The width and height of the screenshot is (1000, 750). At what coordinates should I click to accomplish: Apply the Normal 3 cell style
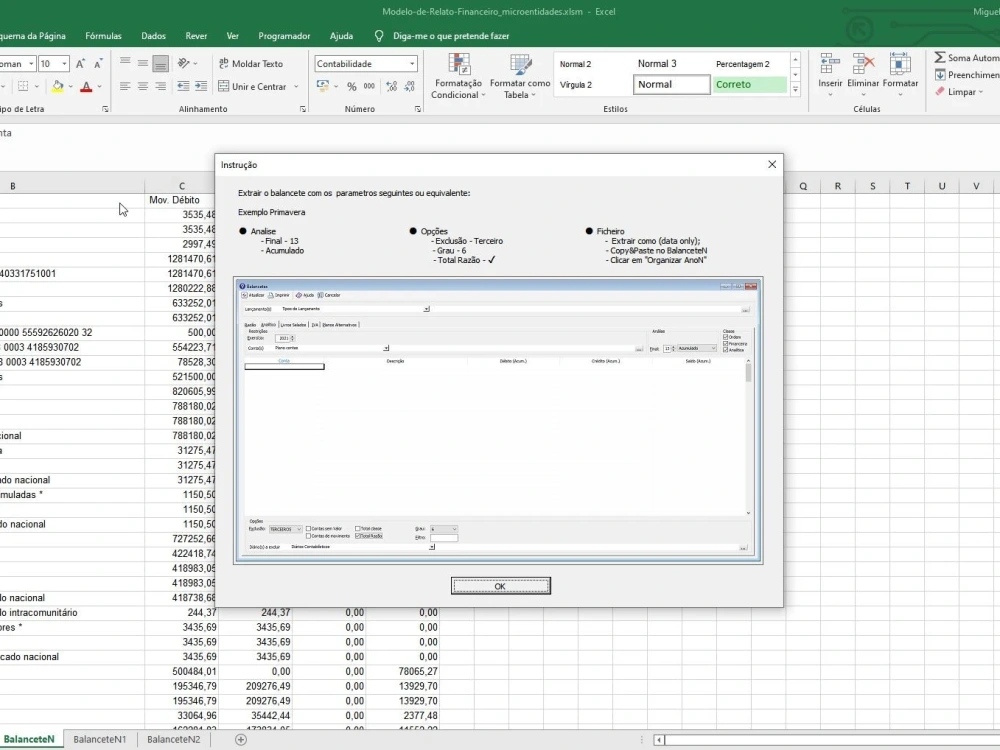coord(671,63)
